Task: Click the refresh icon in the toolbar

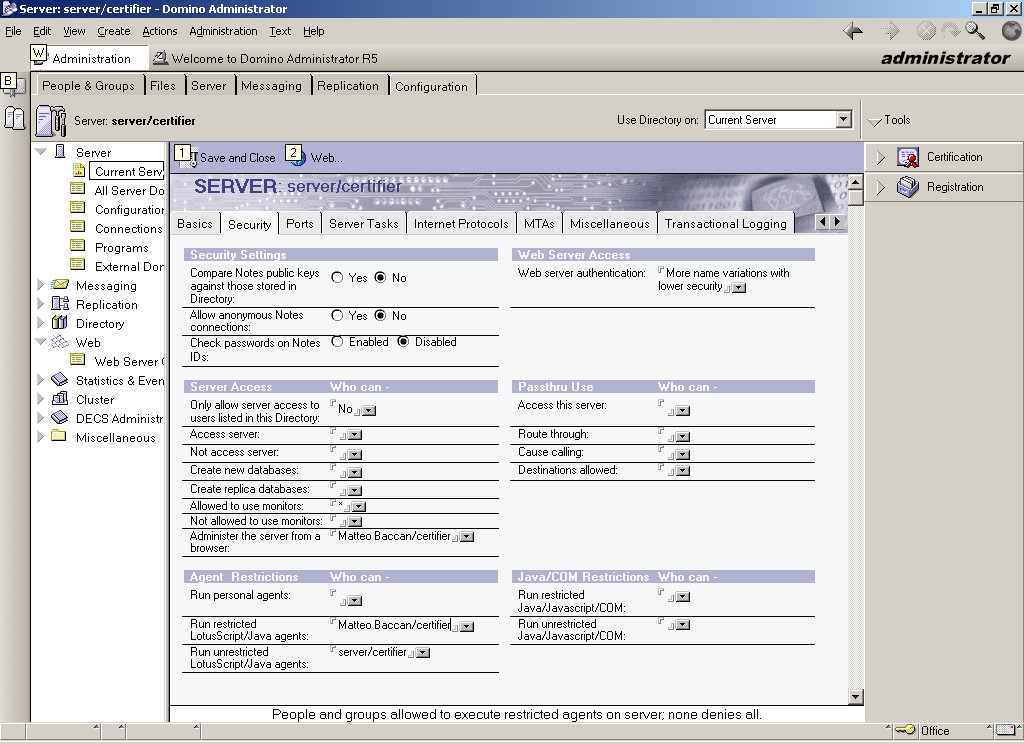Action: click(x=950, y=31)
